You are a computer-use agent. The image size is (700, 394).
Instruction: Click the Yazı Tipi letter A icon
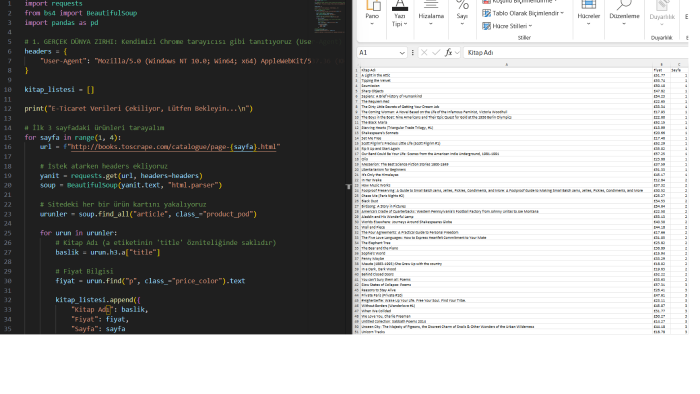[400, 5]
